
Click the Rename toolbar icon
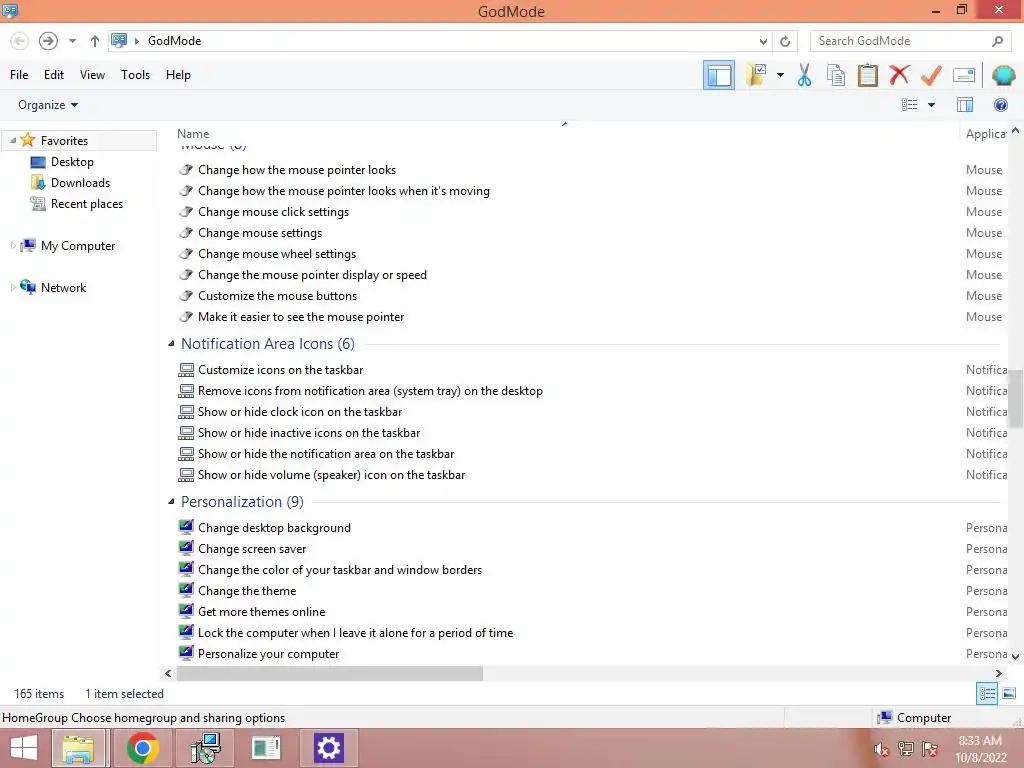[964, 75]
